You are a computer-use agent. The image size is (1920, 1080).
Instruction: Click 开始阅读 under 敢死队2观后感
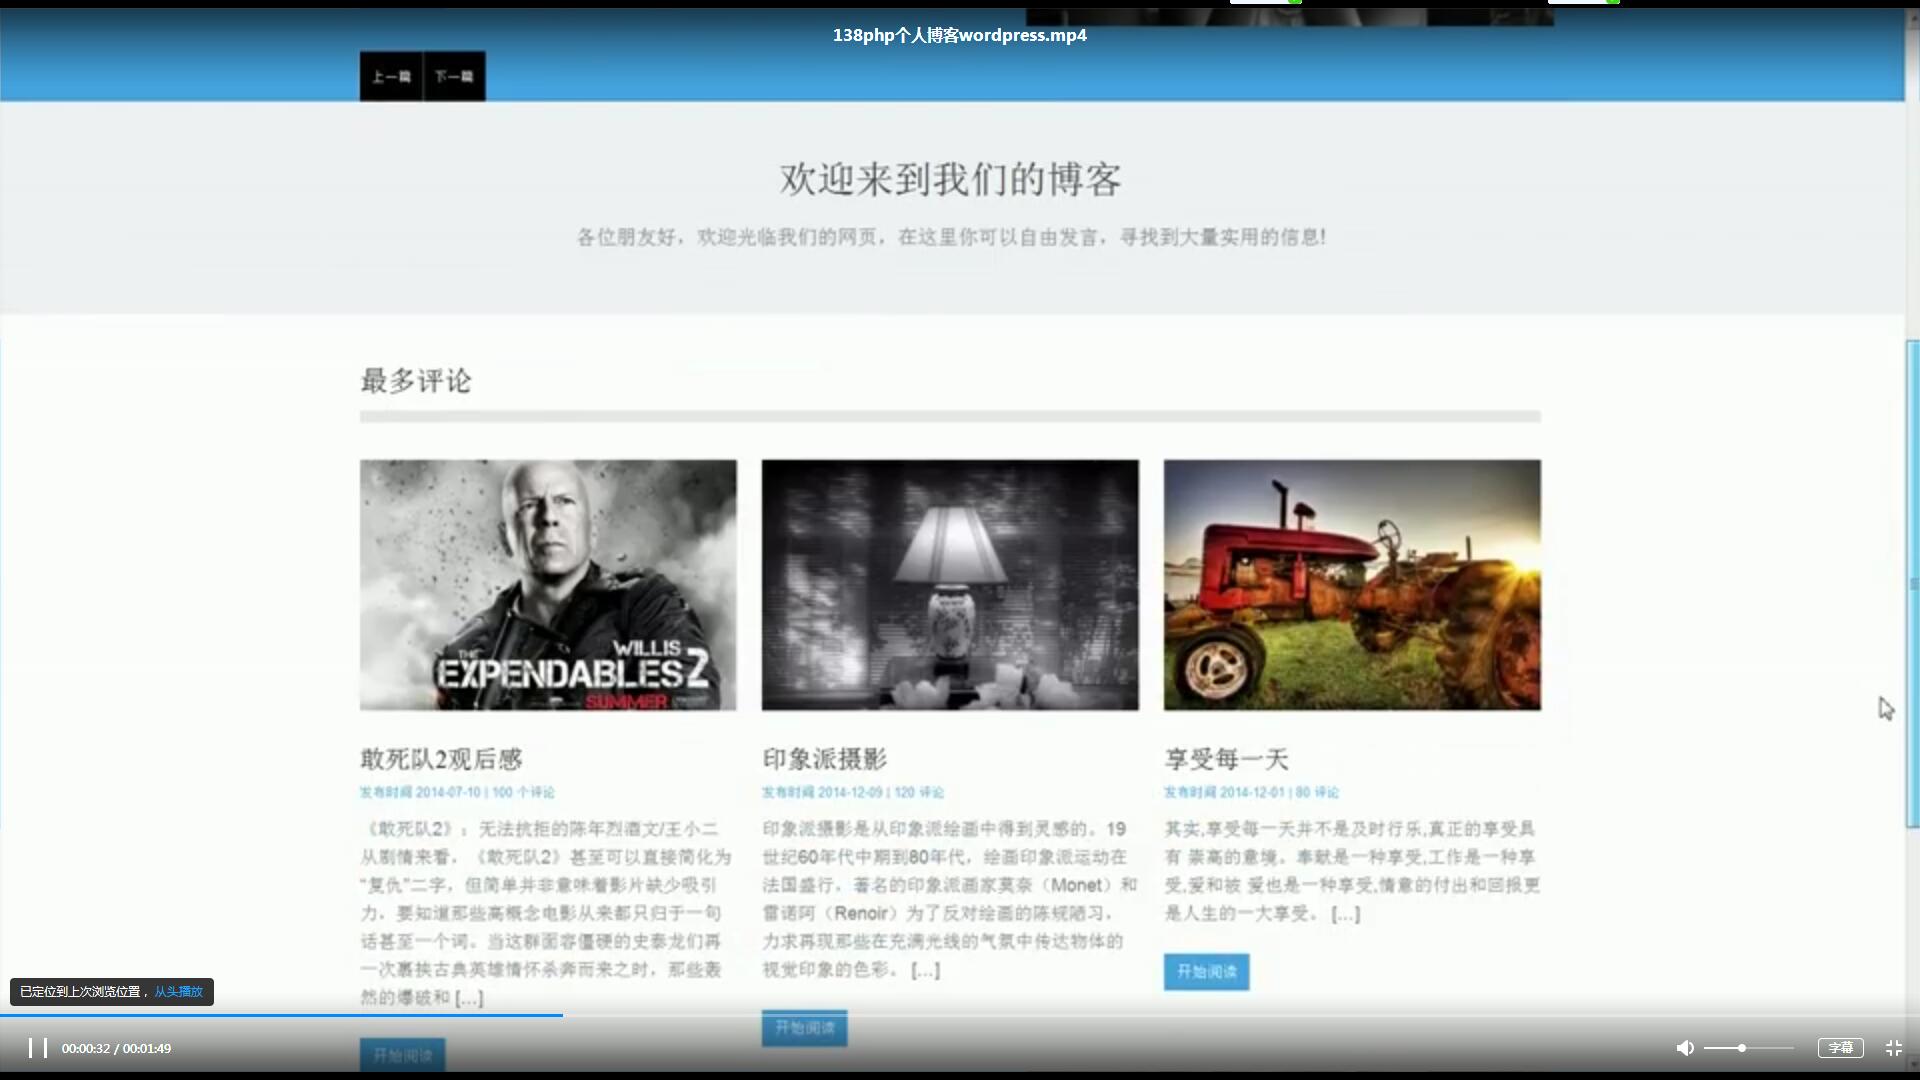coord(402,1055)
